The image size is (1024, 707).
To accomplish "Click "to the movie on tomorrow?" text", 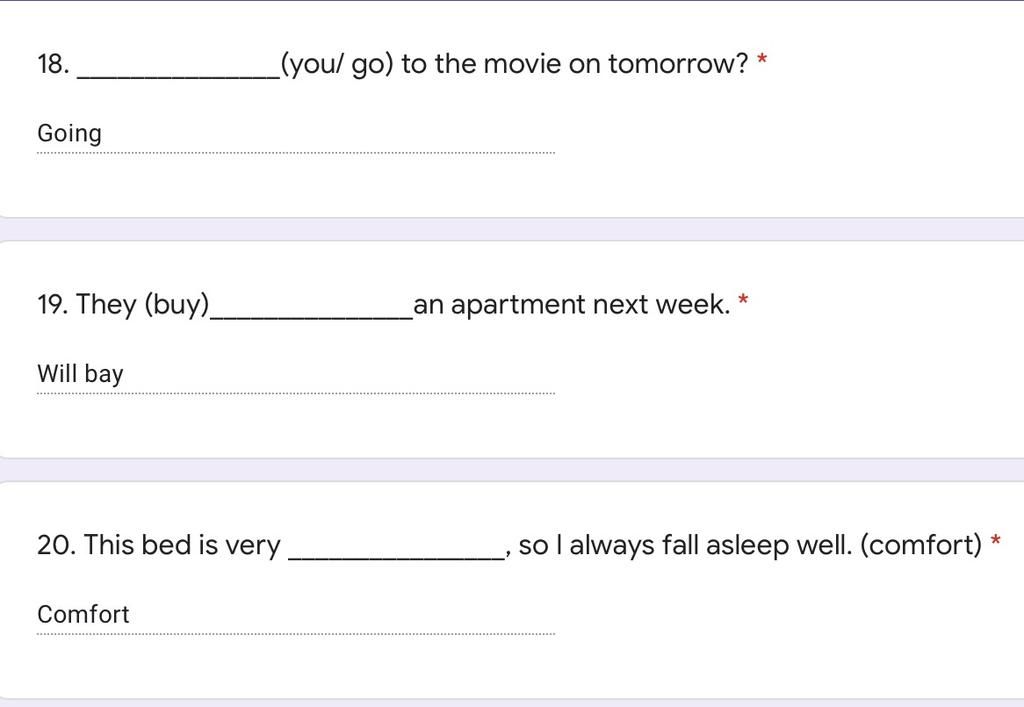I will pos(575,64).
